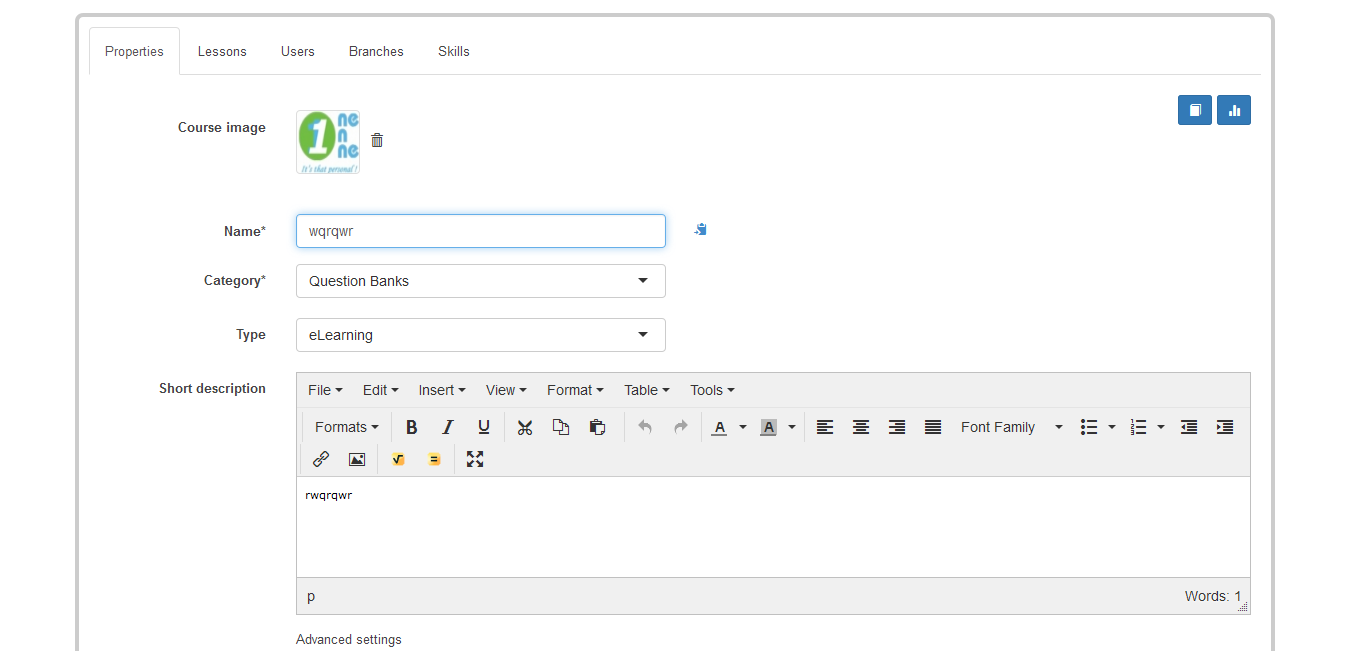Click the scissors Cut icon
This screenshot has width=1349, height=651.
(525, 427)
